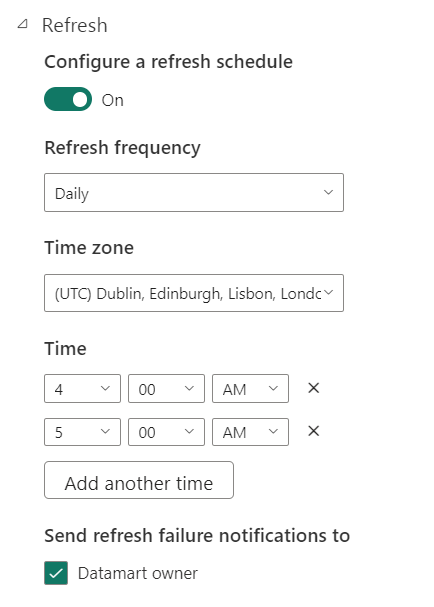Click the Refresh section heading
The image size is (434, 607).
click(x=75, y=26)
